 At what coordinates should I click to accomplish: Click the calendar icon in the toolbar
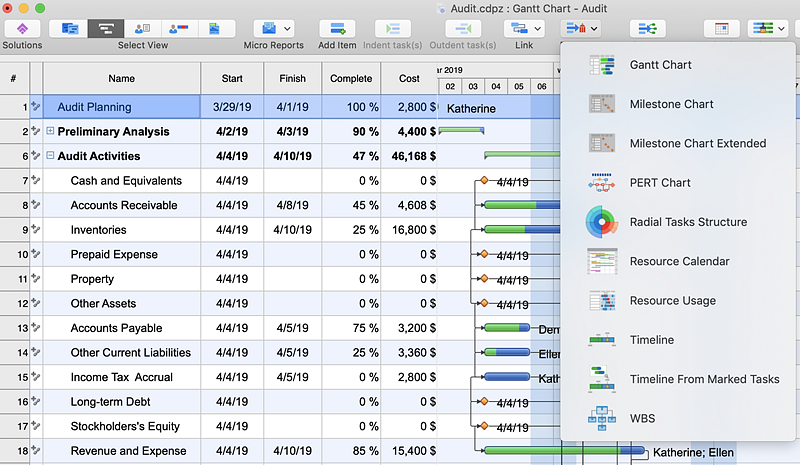click(722, 29)
